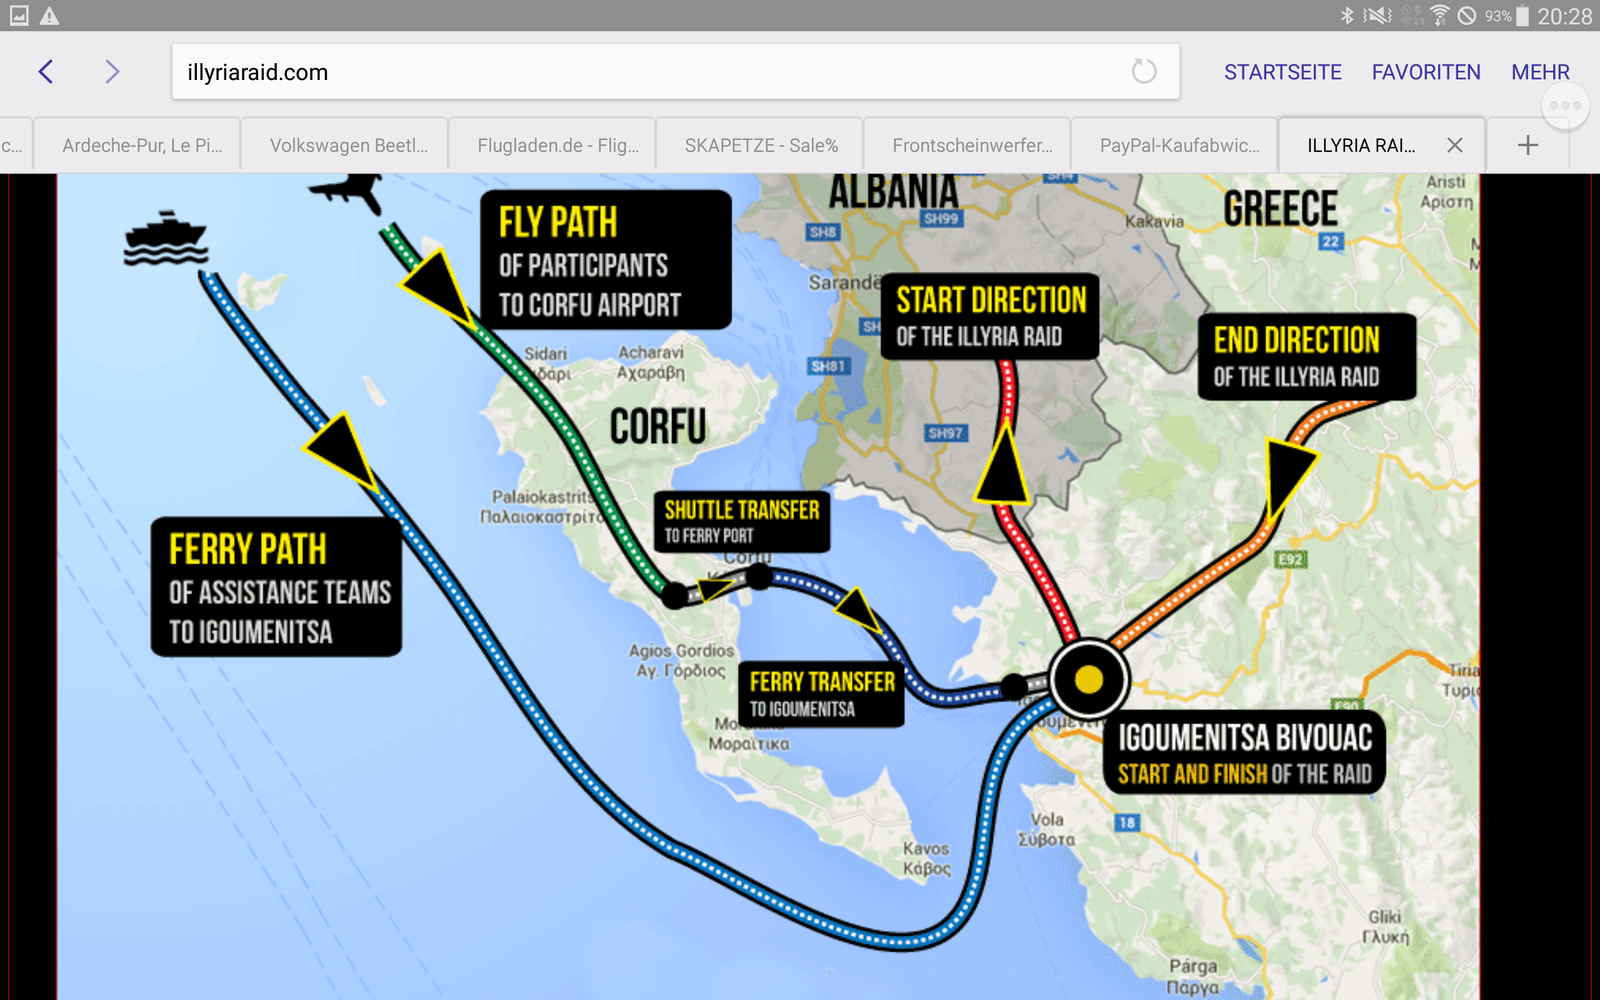The height and width of the screenshot is (1000, 1600).
Task: Open the warning notification icon
Action: (49, 16)
